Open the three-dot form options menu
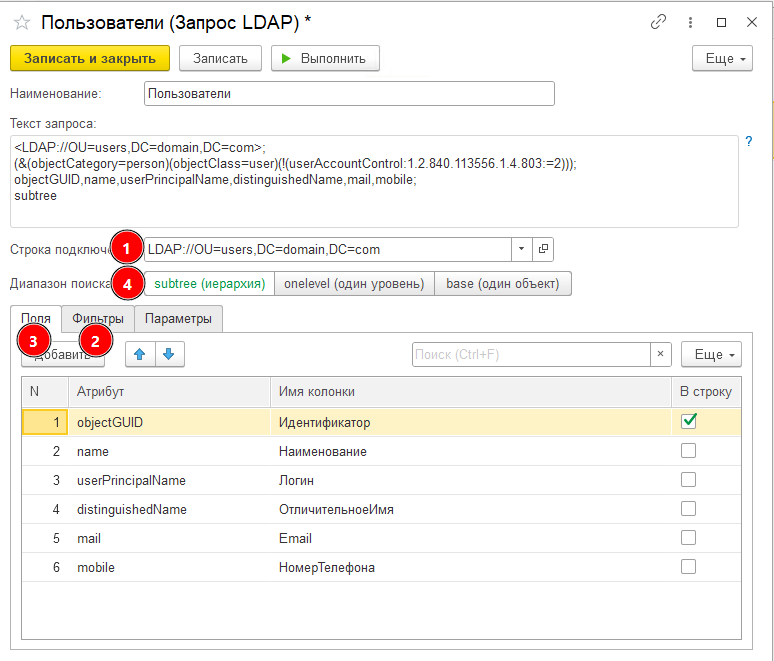This screenshot has width=774, height=661. 690,22
